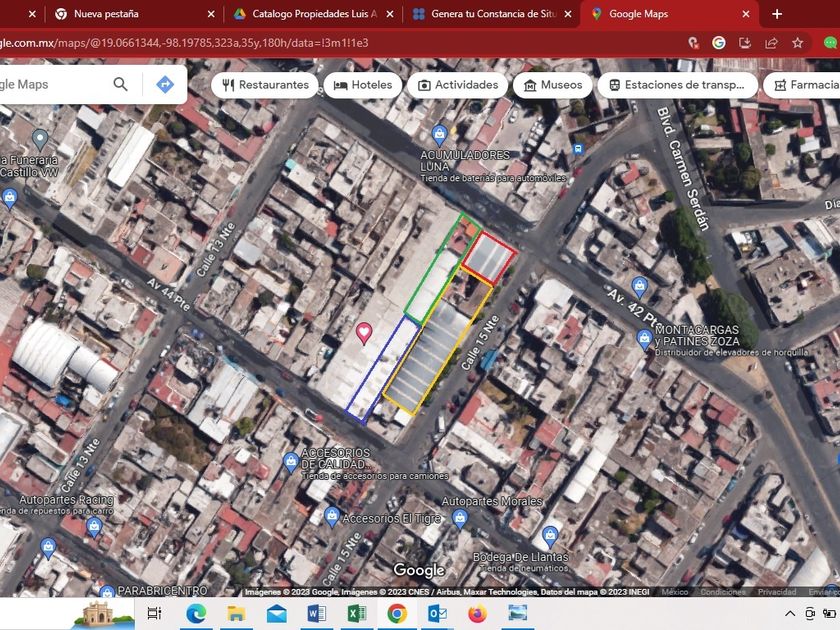
Task: Click the install app icon in address bar
Action: (x=745, y=43)
